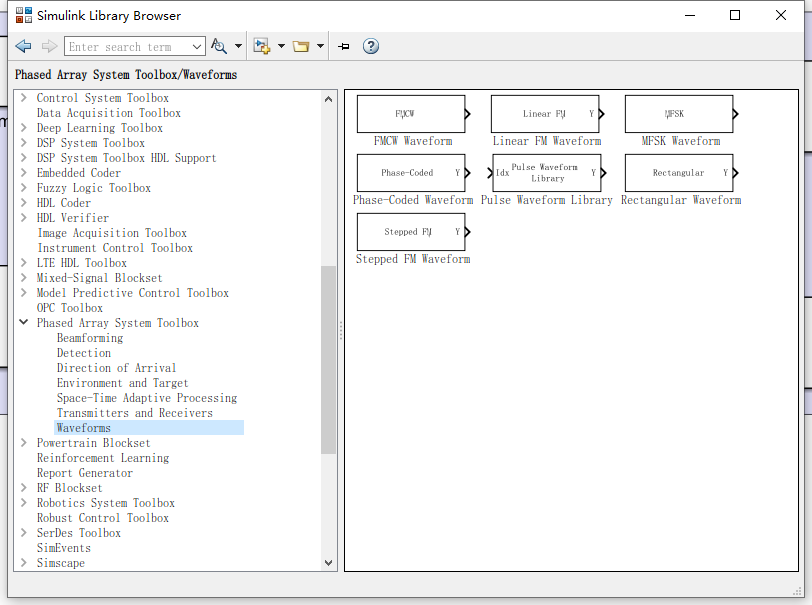Expand the HDL Coder node
The height and width of the screenshot is (605, 812).
click(x=23, y=203)
